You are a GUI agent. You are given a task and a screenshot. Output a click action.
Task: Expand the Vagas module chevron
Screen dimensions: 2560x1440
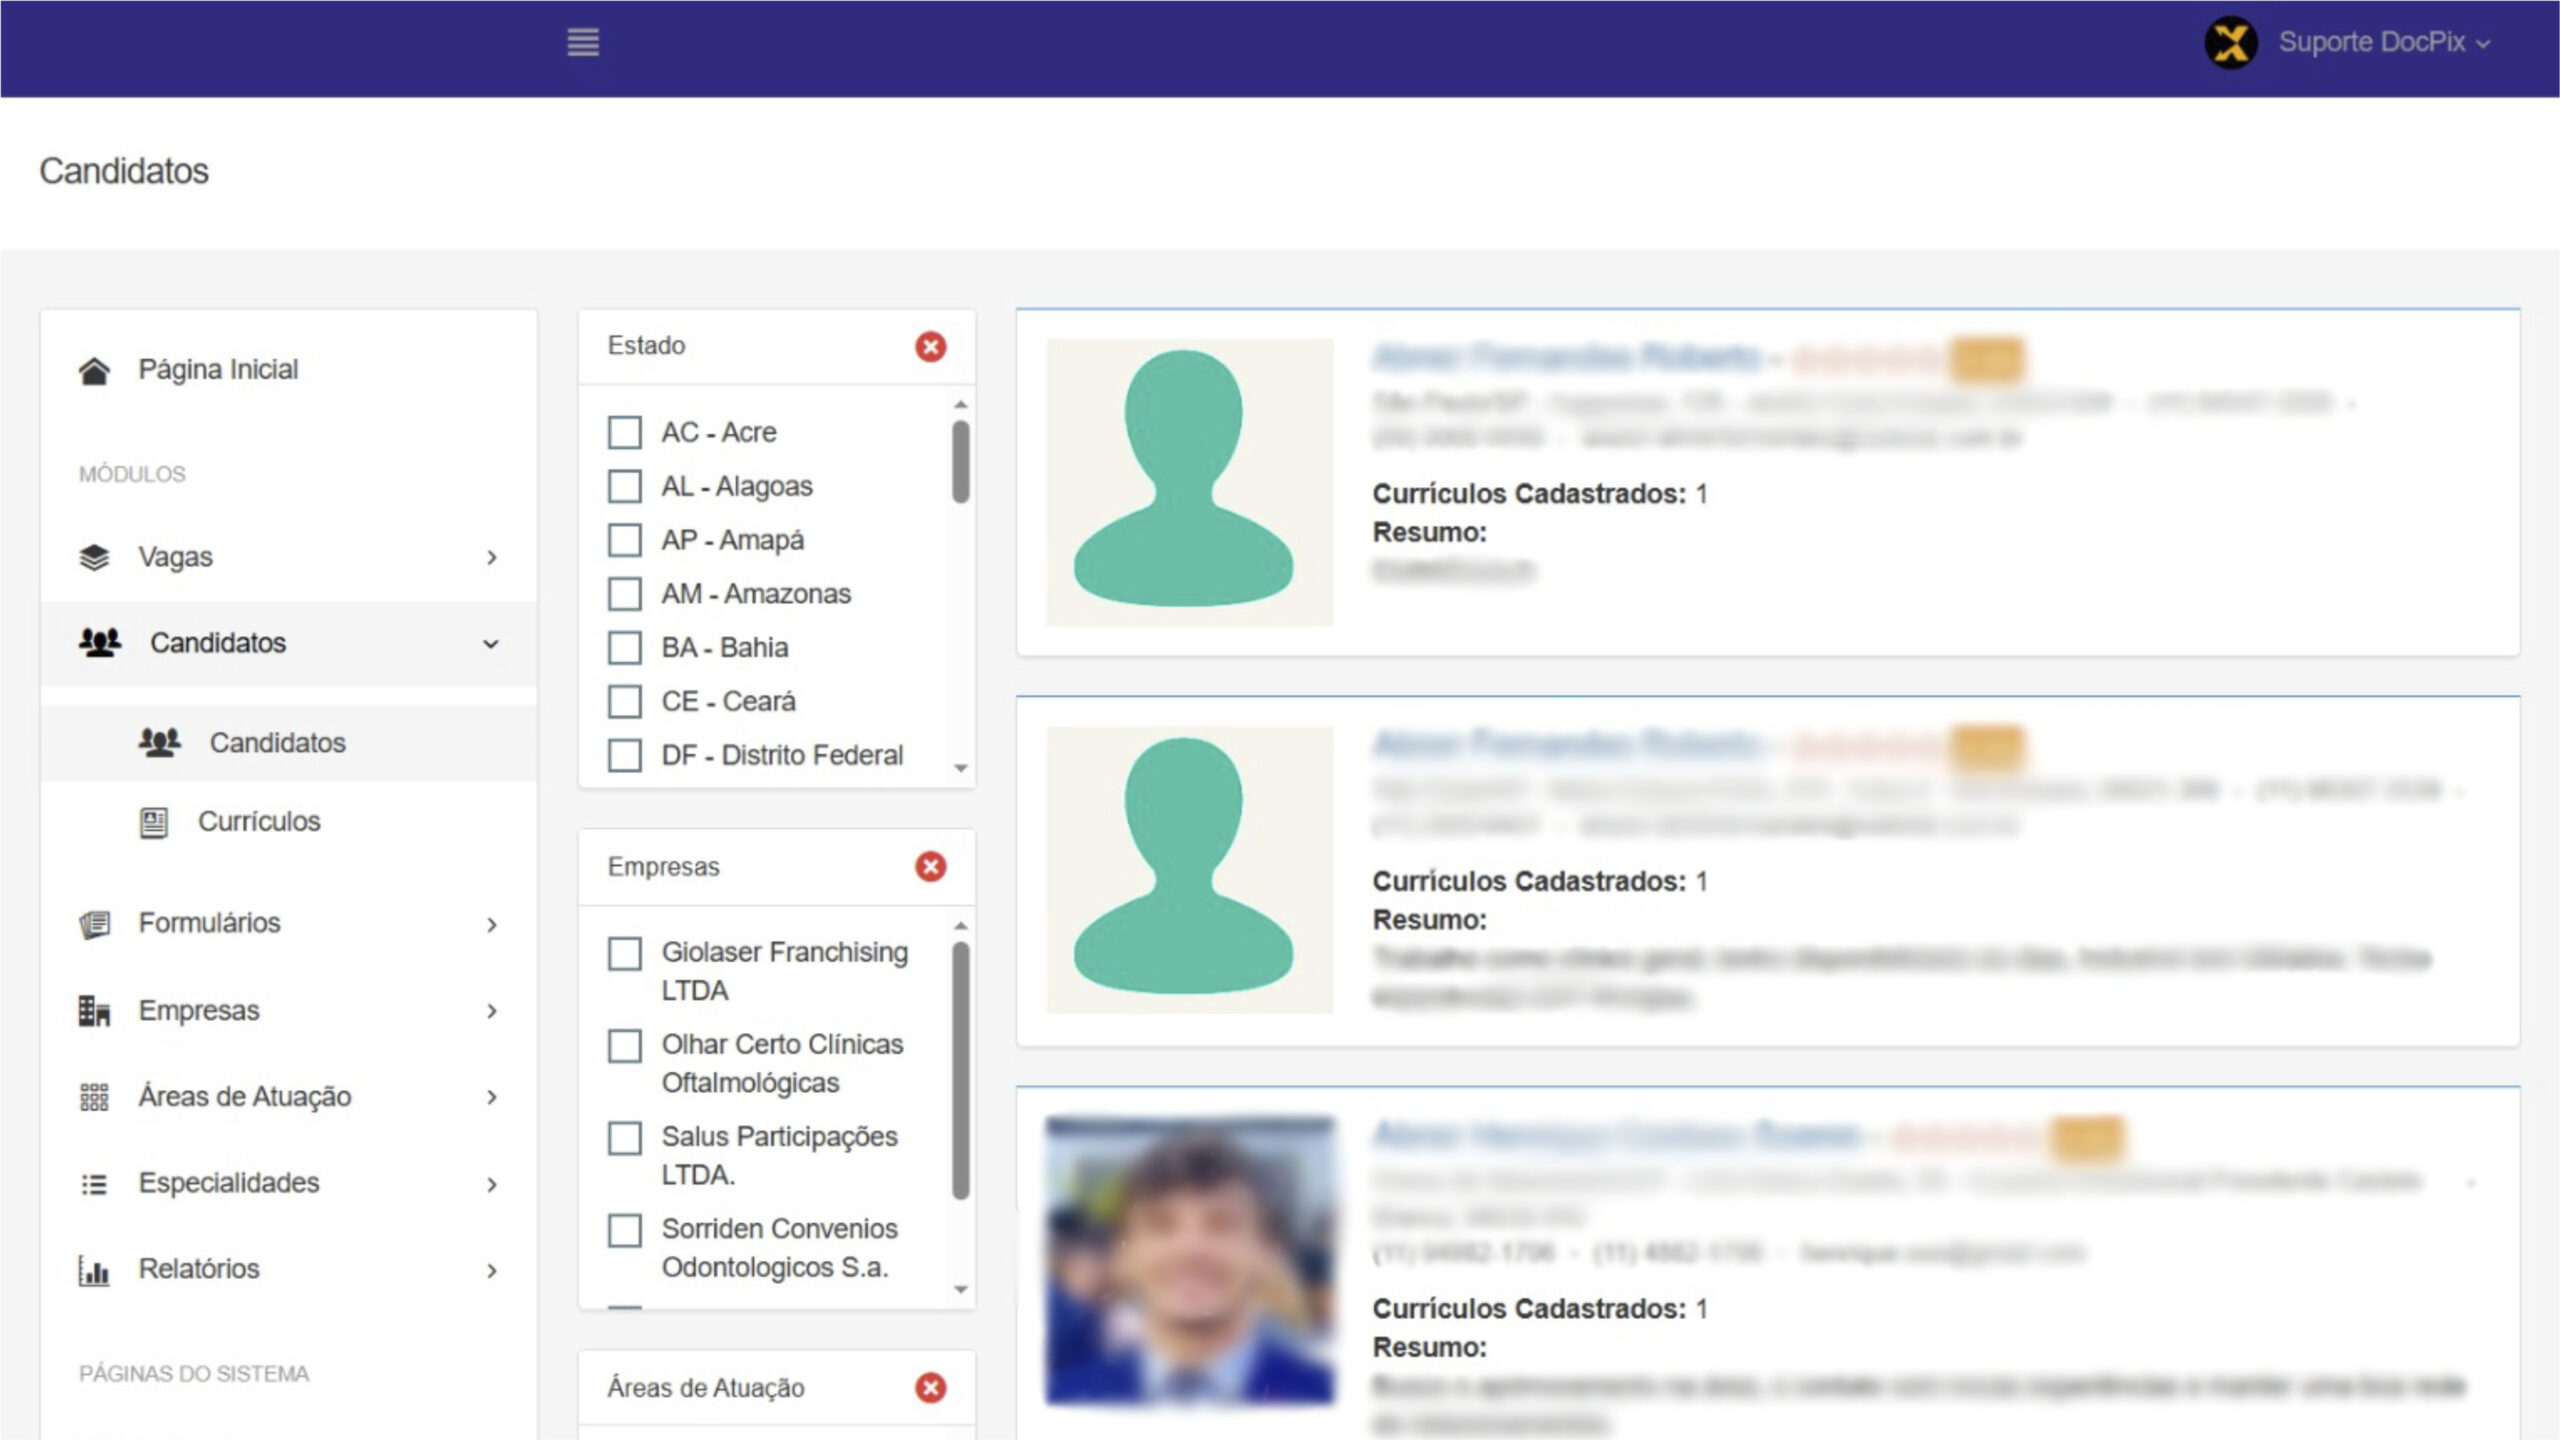pos(491,558)
